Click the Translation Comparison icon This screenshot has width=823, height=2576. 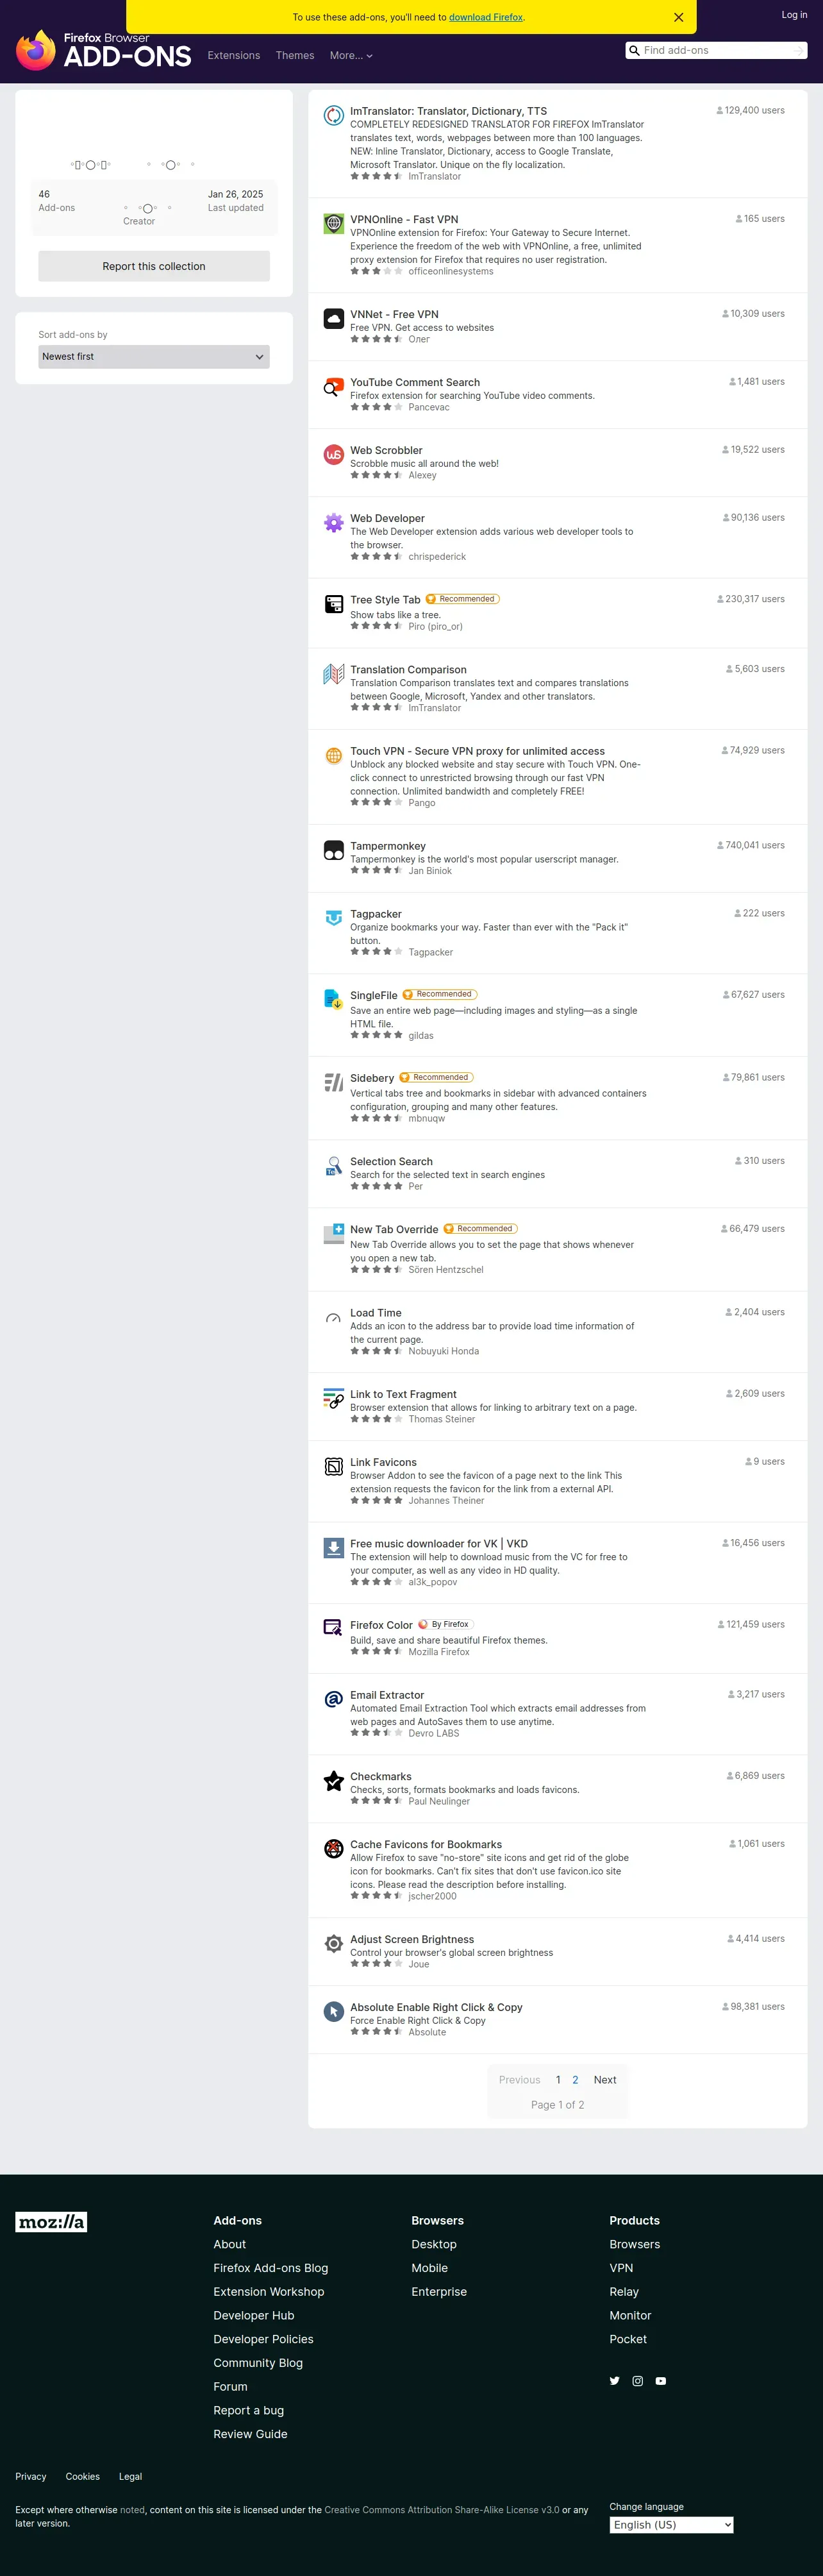pos(334,674)
